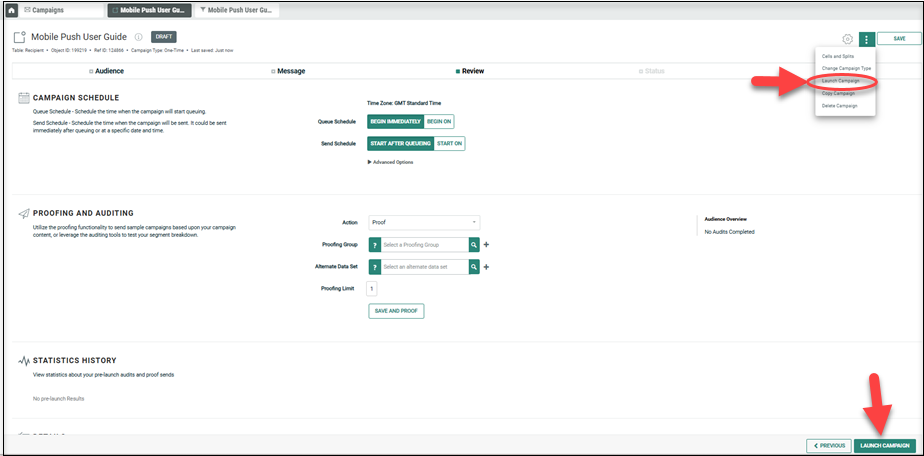Open the settings gear icon
Viewport: 924px width, 456px height.
(847, 39)
